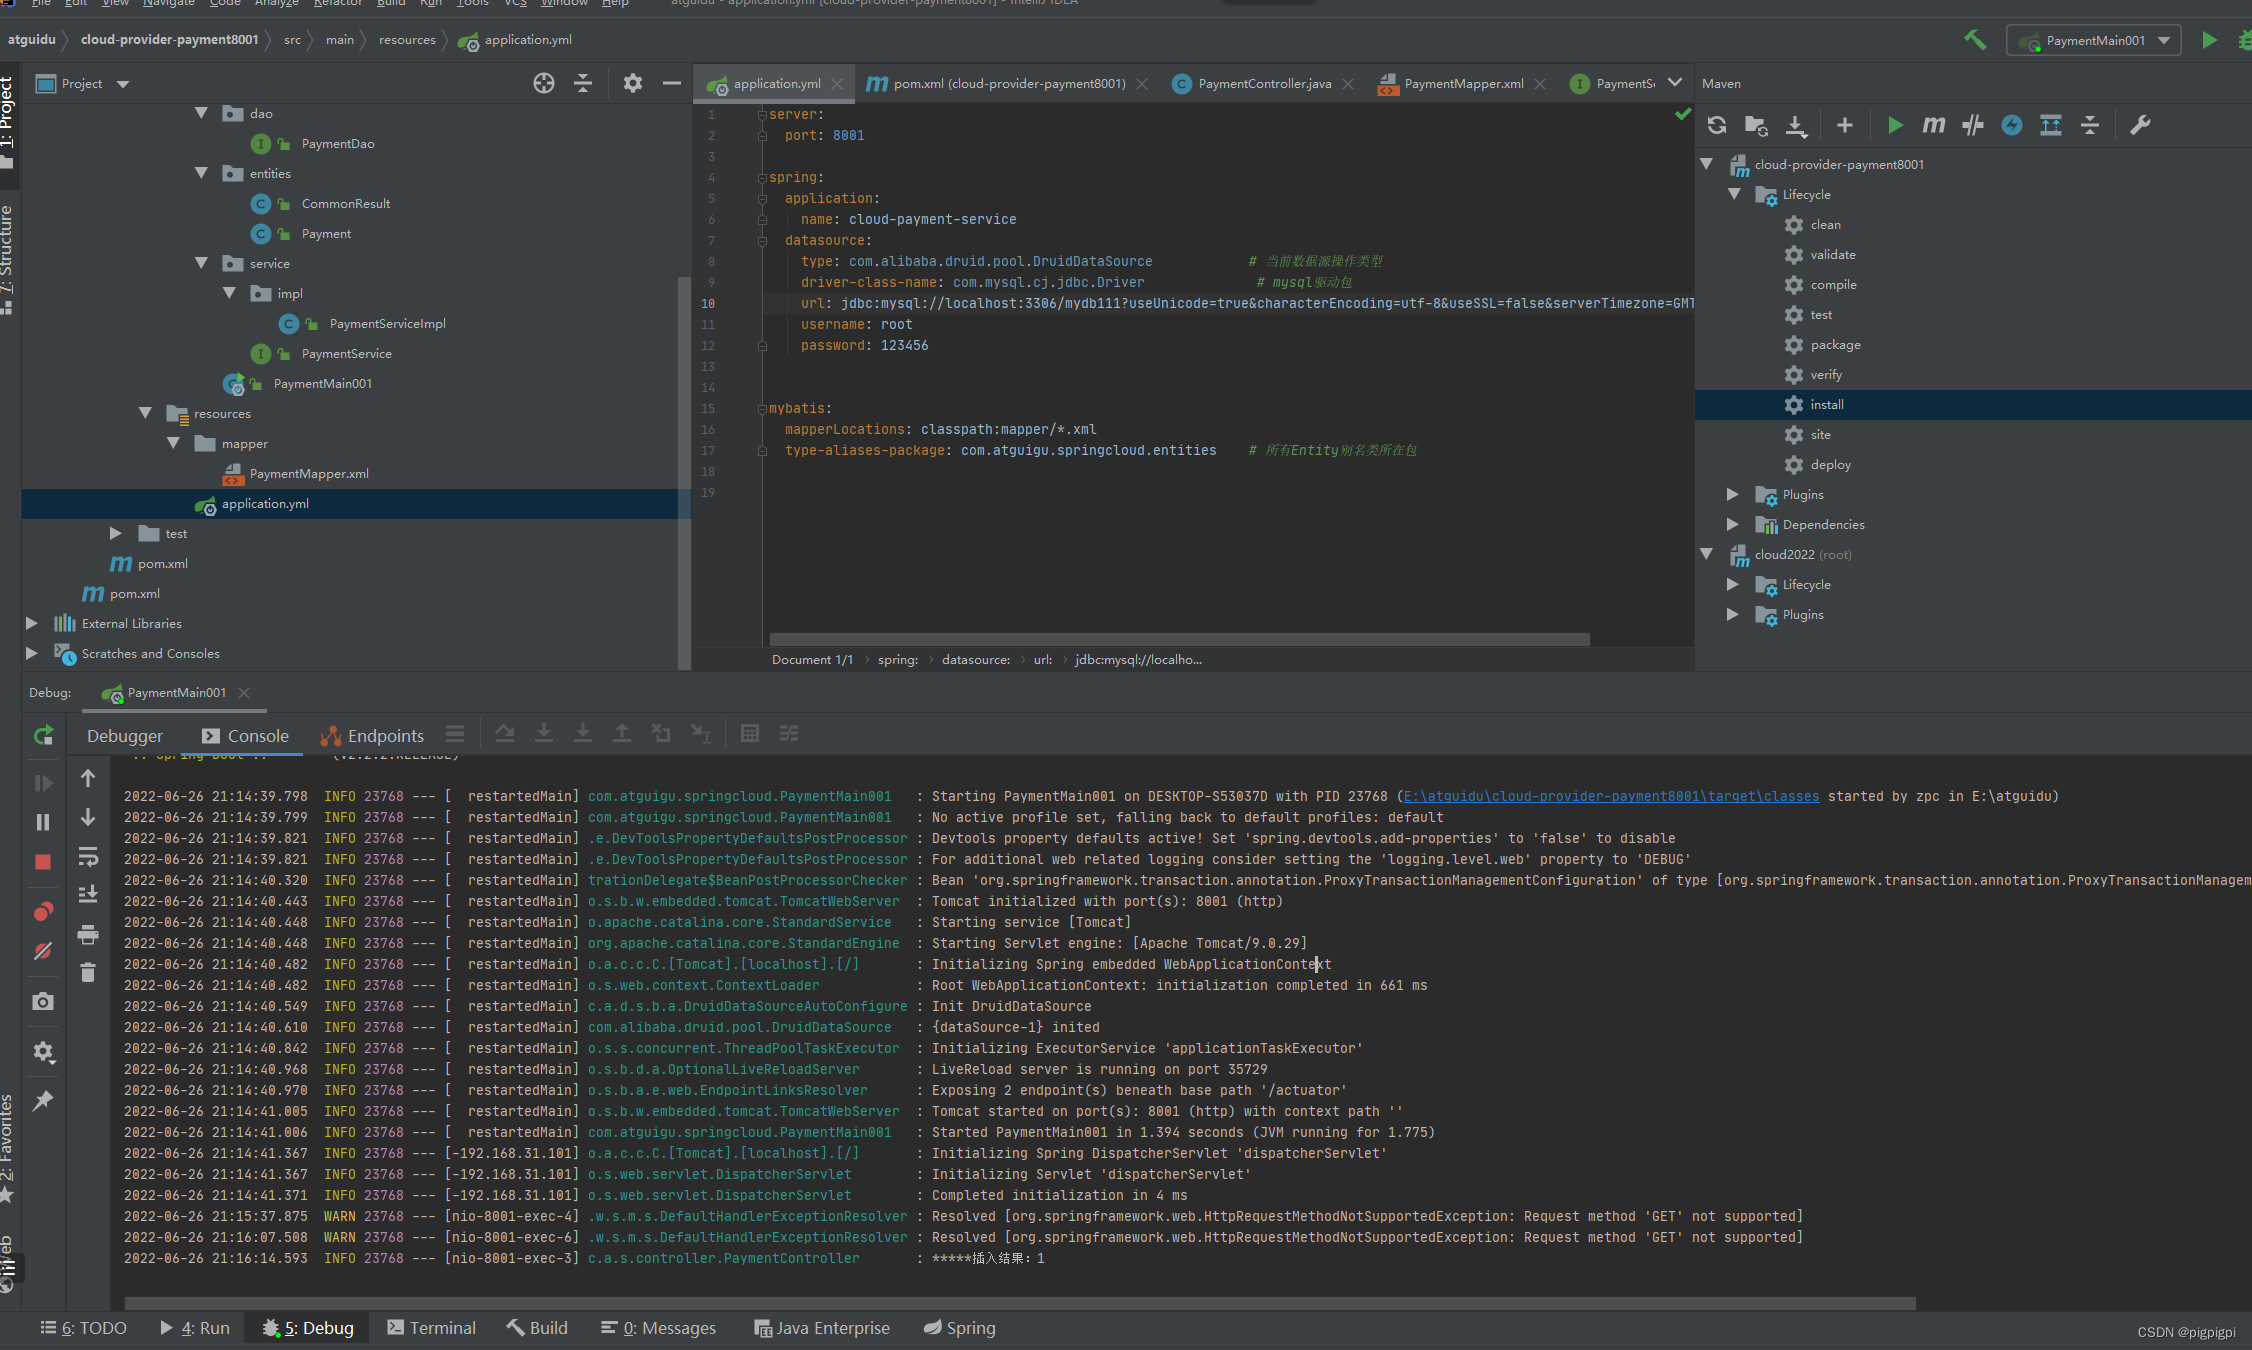Viewport: 2252px width, 1350px height.
Task: Click the console horizontal scrollbar
Action: (1020, 1303)
